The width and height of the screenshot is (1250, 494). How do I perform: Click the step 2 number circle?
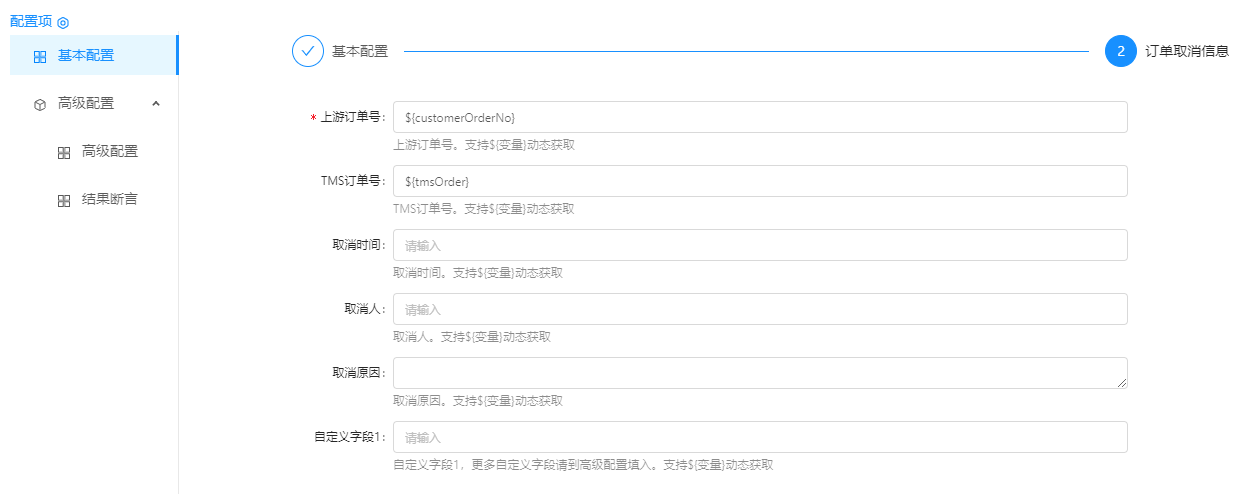click(1120, 51)
